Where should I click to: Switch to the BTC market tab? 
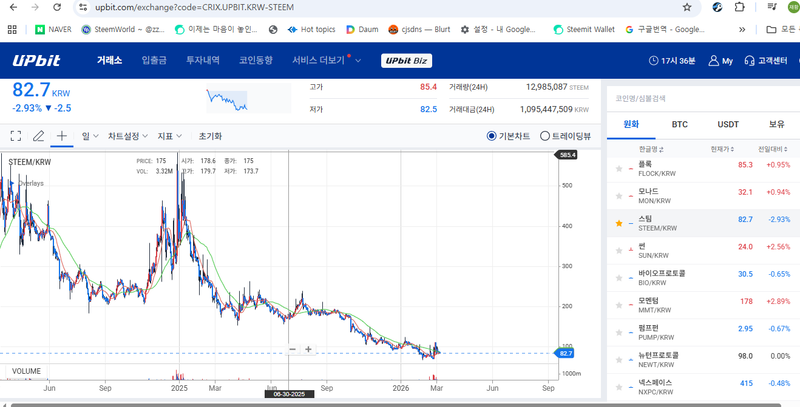click(680, 124)
